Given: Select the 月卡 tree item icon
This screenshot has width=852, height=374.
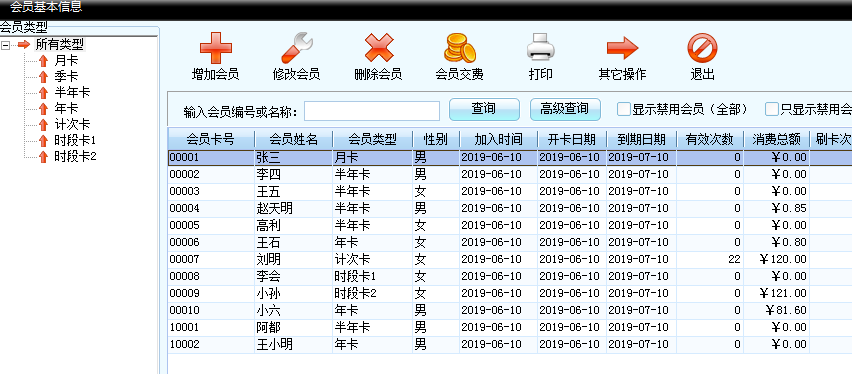Looking at the screenshot, I should point(44,60).
